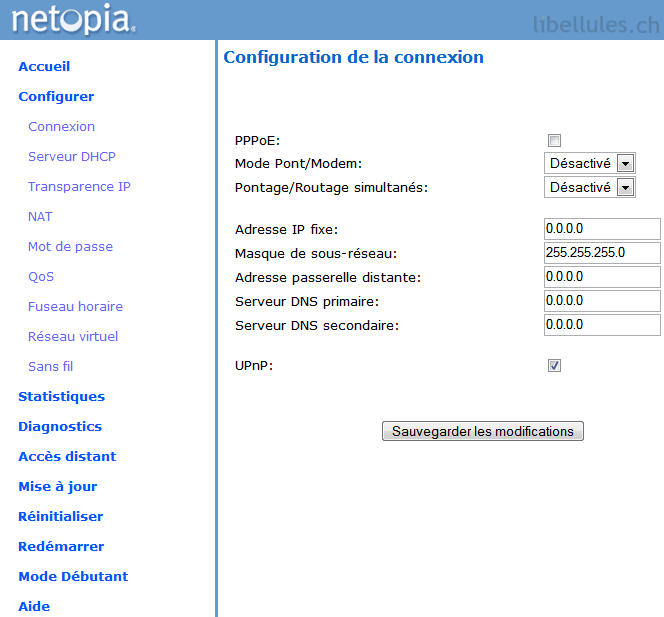Click the Serveur DNS primaire field
Viewport: 664px width, 617px height.
pos(602,301)
